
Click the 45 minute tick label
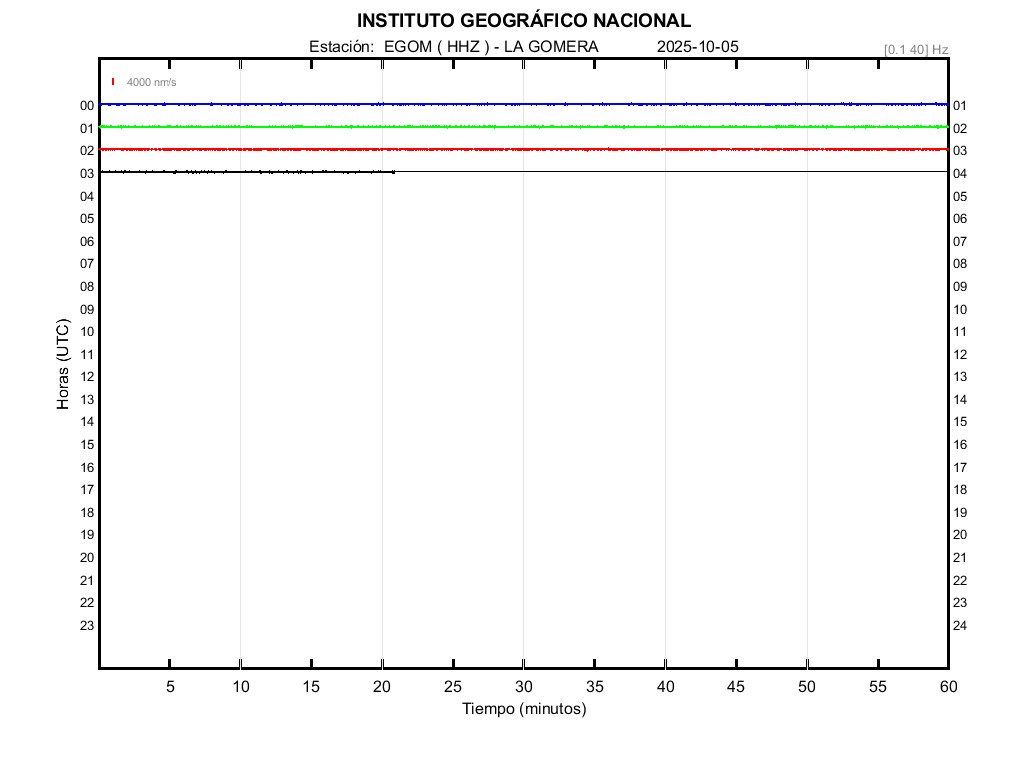coord(736,686)
